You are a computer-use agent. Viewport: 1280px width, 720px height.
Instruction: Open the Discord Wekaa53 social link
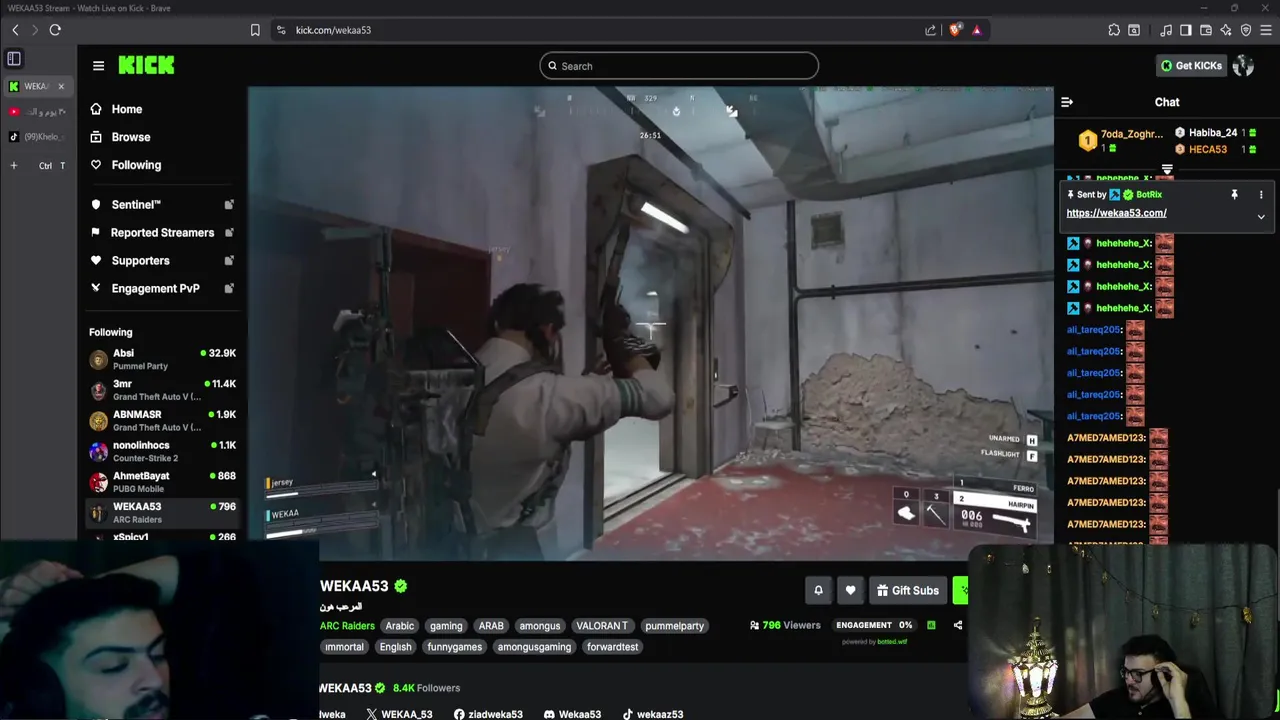(x=572, y=714)
